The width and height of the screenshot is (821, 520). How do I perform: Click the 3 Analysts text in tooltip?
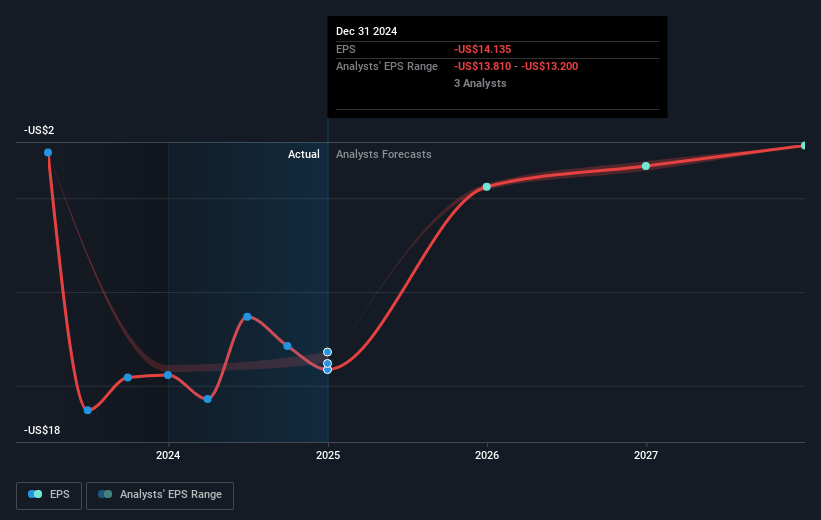pos(480,83)
